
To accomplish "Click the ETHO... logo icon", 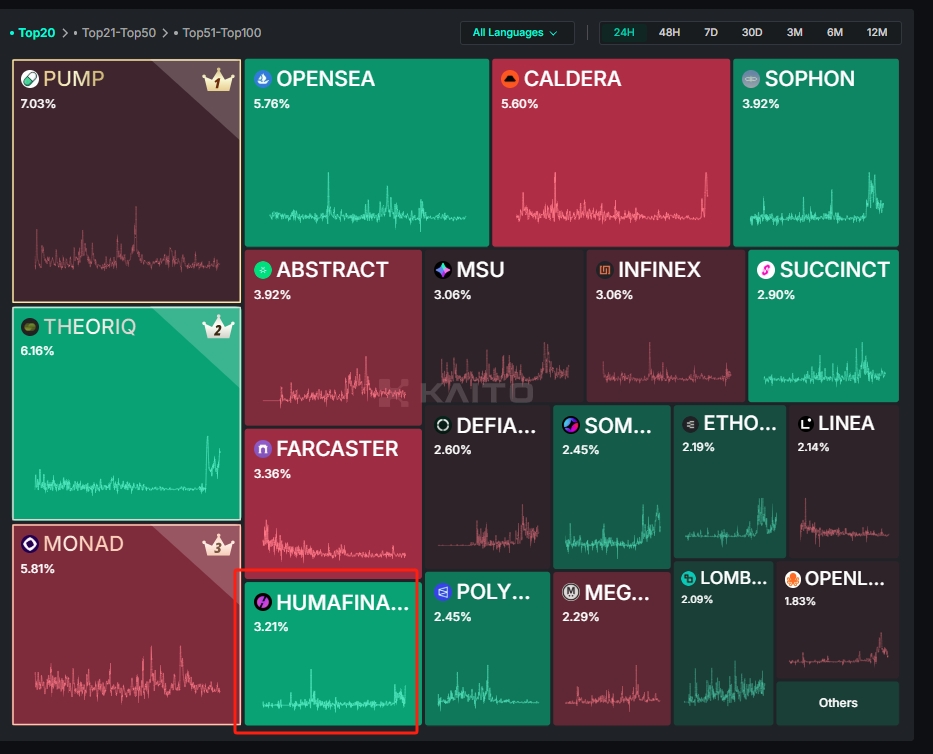I will coord(690,424).
